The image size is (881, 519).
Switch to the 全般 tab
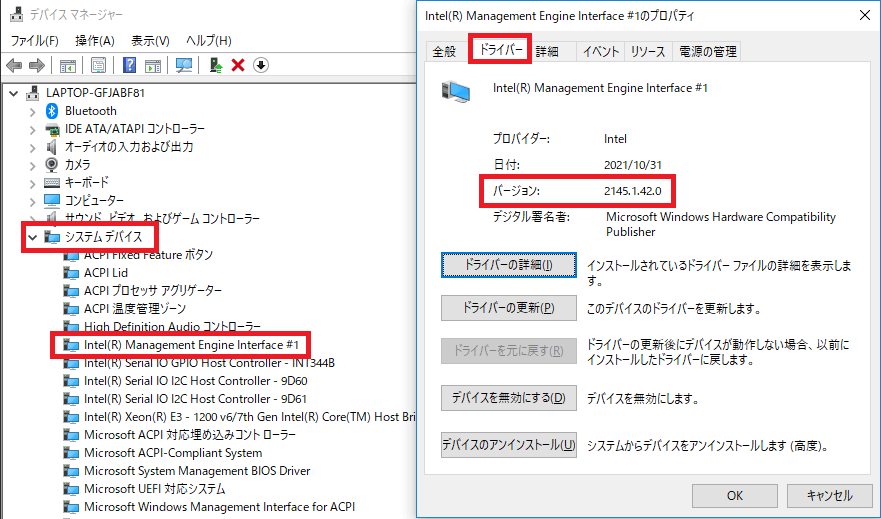coord(444,52)
